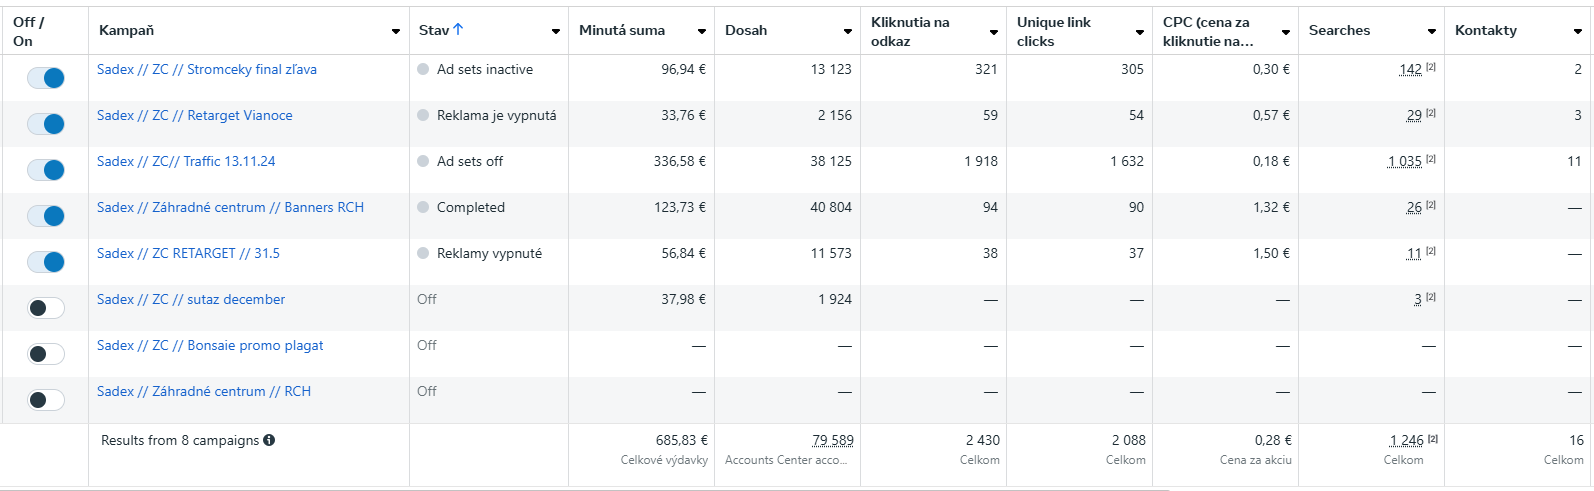This screenshot has width=1594, height=491.
Task: Click footnote marker next to 142 searches
Action: [x=1431, y=67]
